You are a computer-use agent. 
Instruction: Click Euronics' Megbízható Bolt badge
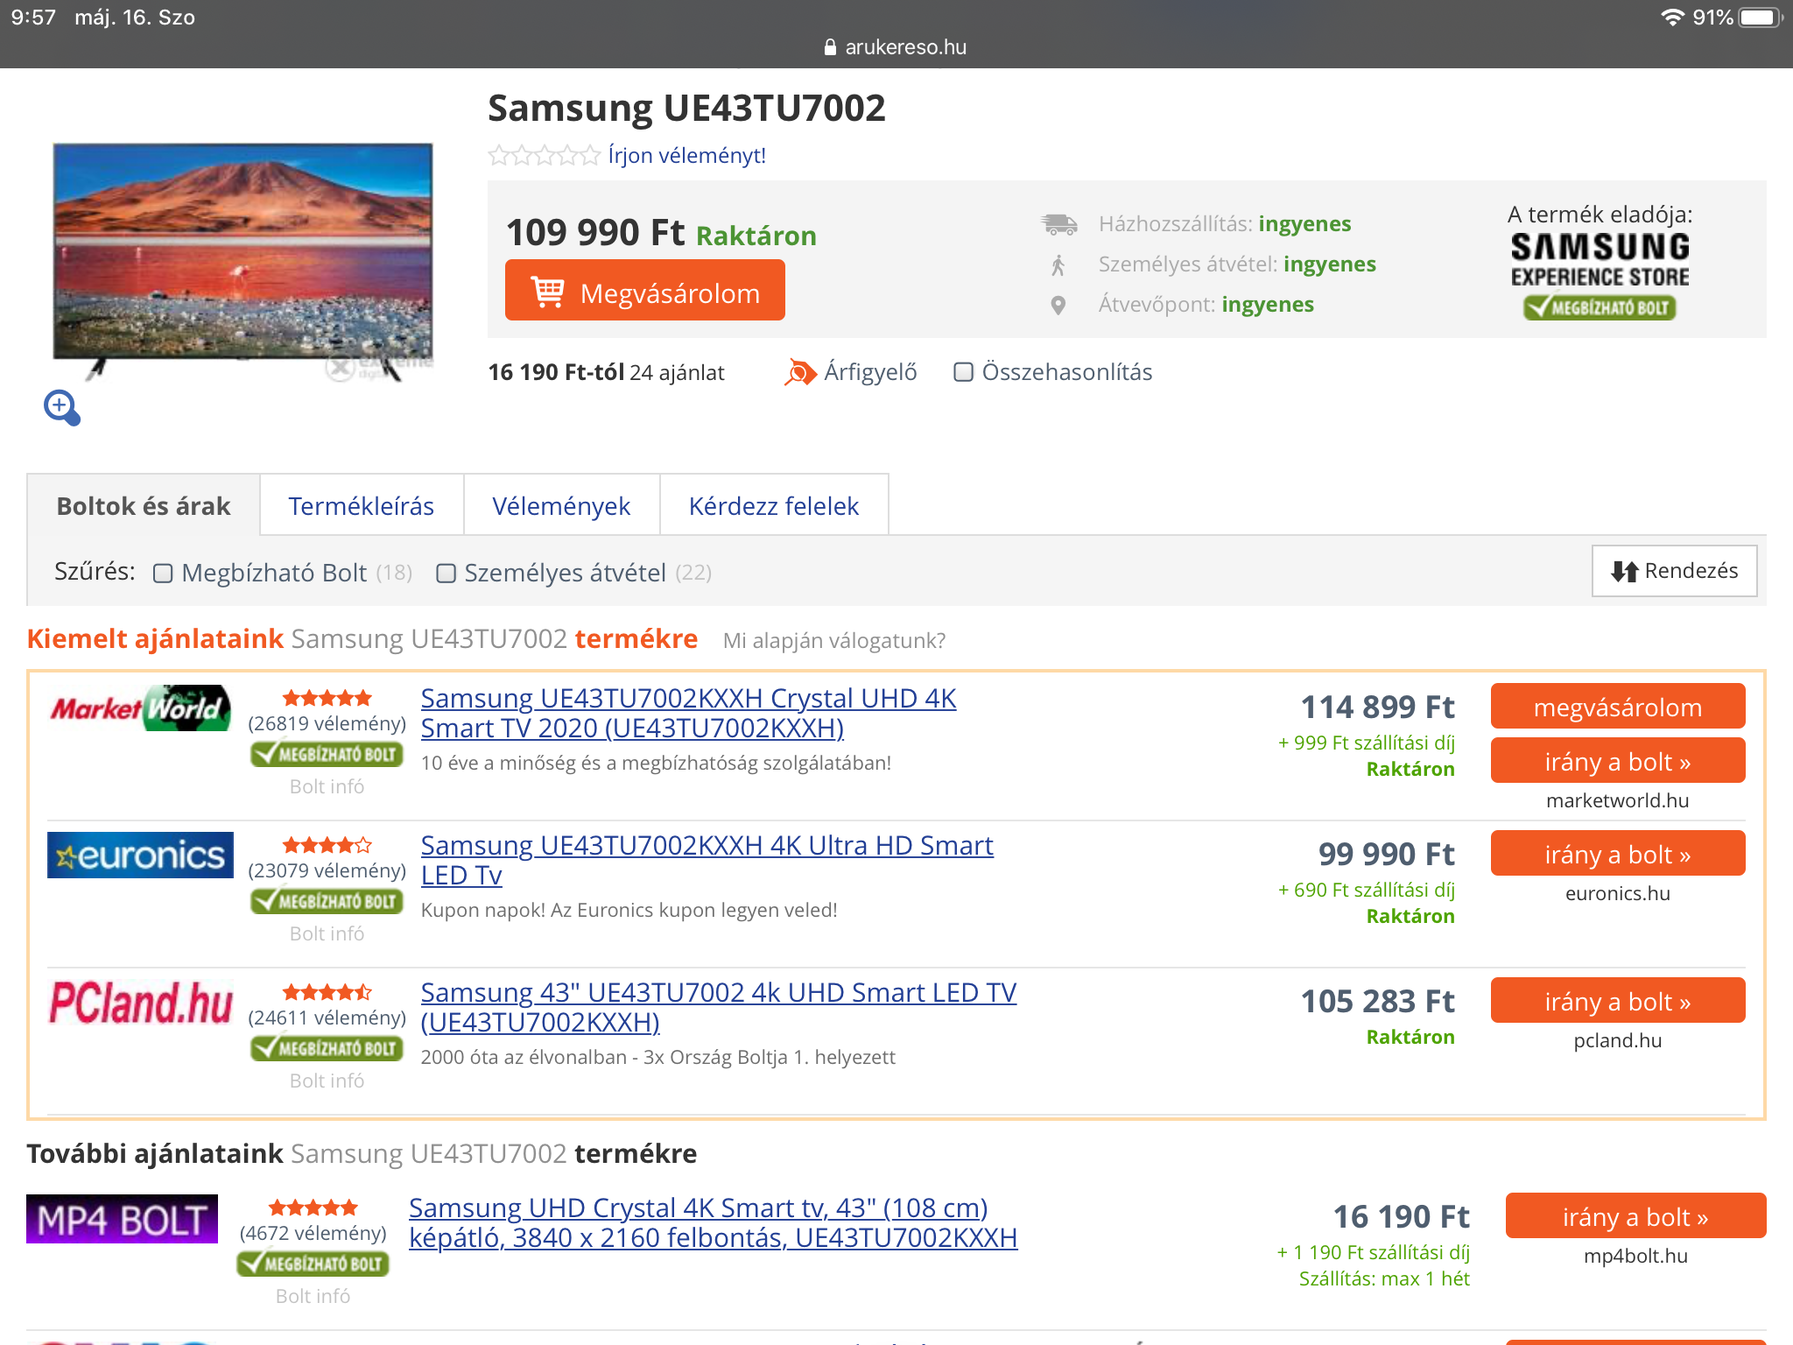point(327,901)
